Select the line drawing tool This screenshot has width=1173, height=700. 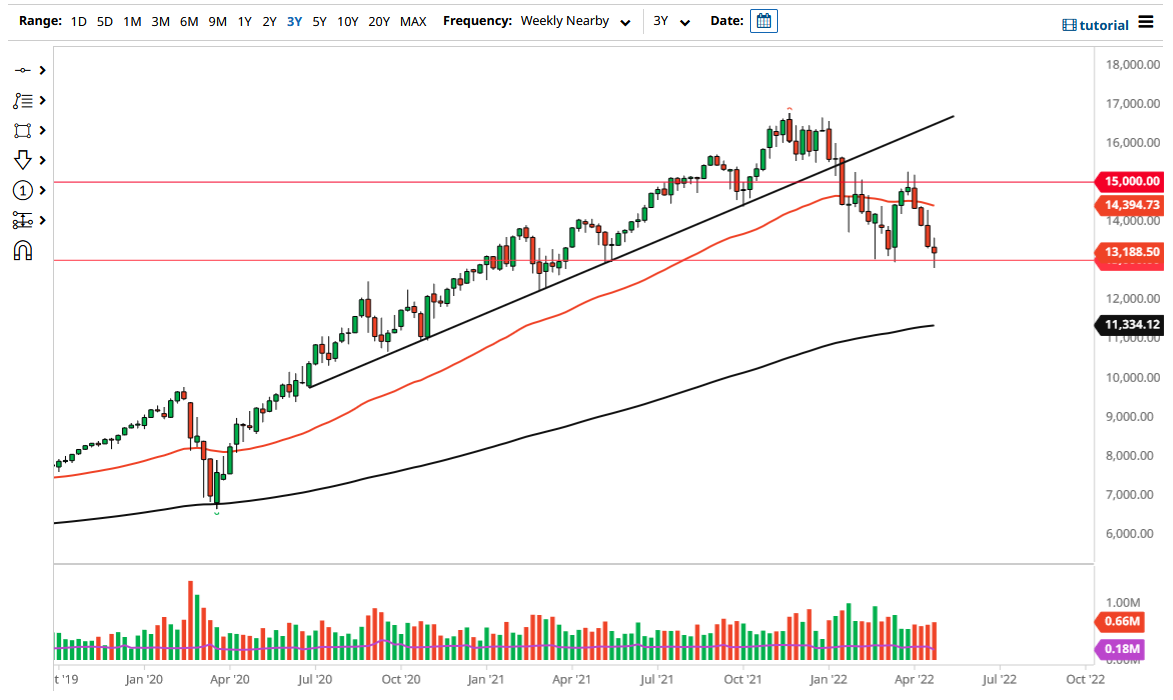23,71
